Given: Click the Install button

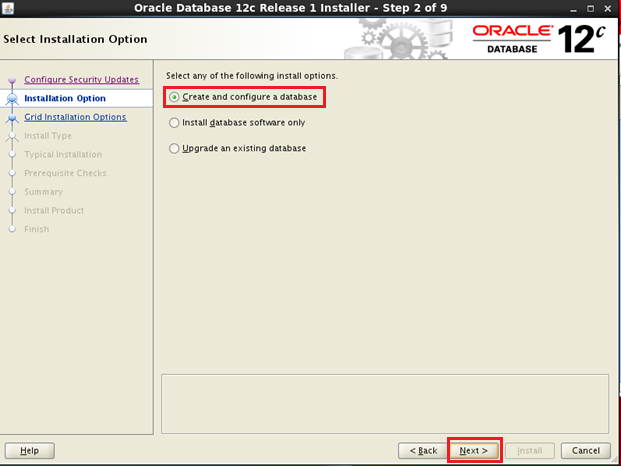Looking at the screenshot, I should click(530, 450).
